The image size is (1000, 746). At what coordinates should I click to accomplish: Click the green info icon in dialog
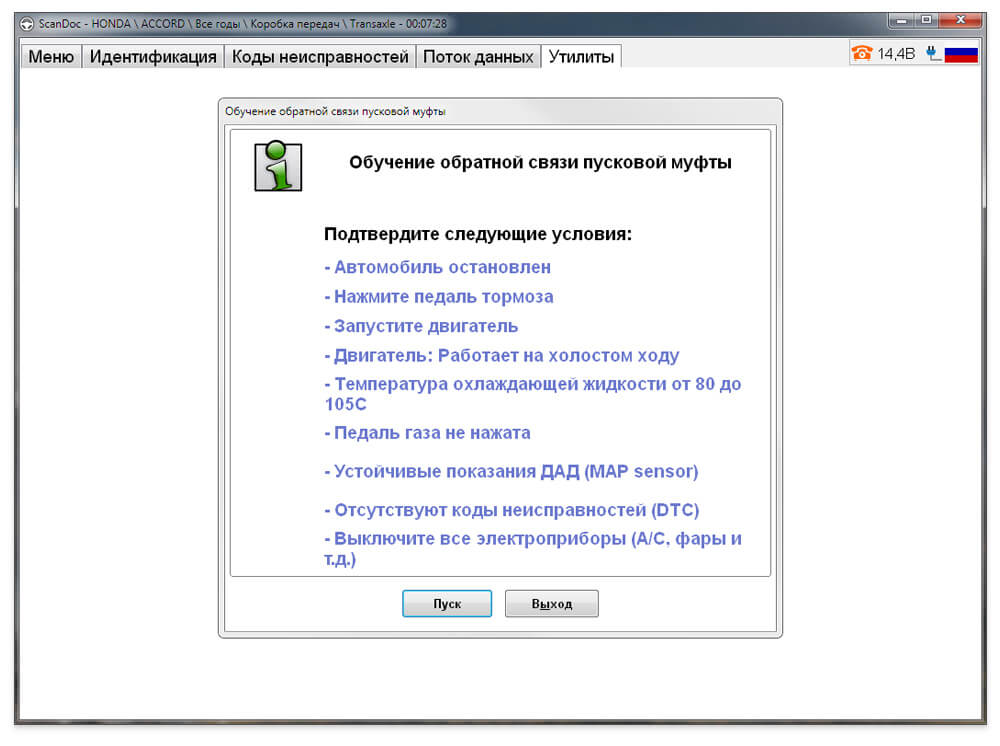coord(278,166)
